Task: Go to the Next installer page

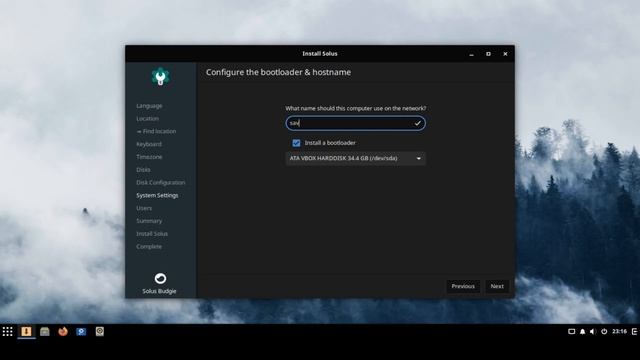Action: (x=497, y=286)
